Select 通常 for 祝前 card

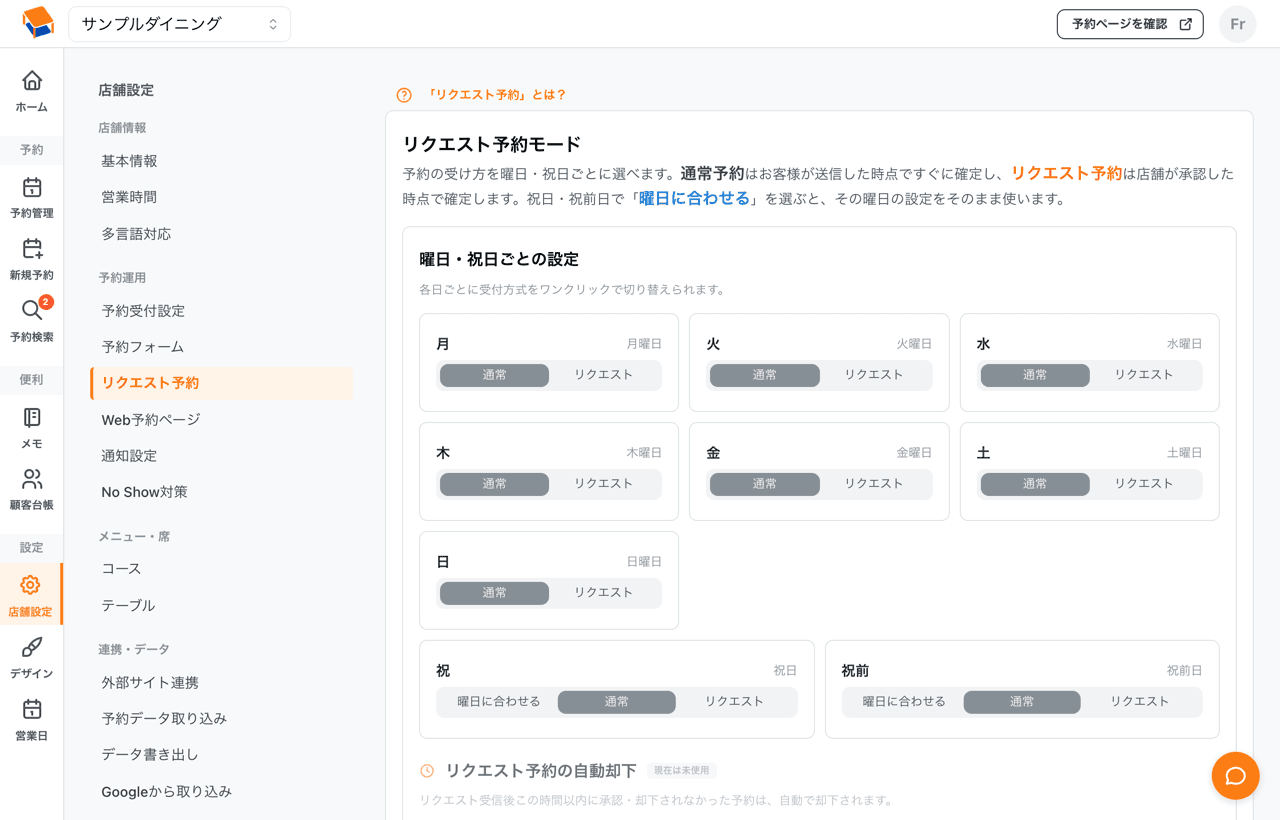(1022, 702)
